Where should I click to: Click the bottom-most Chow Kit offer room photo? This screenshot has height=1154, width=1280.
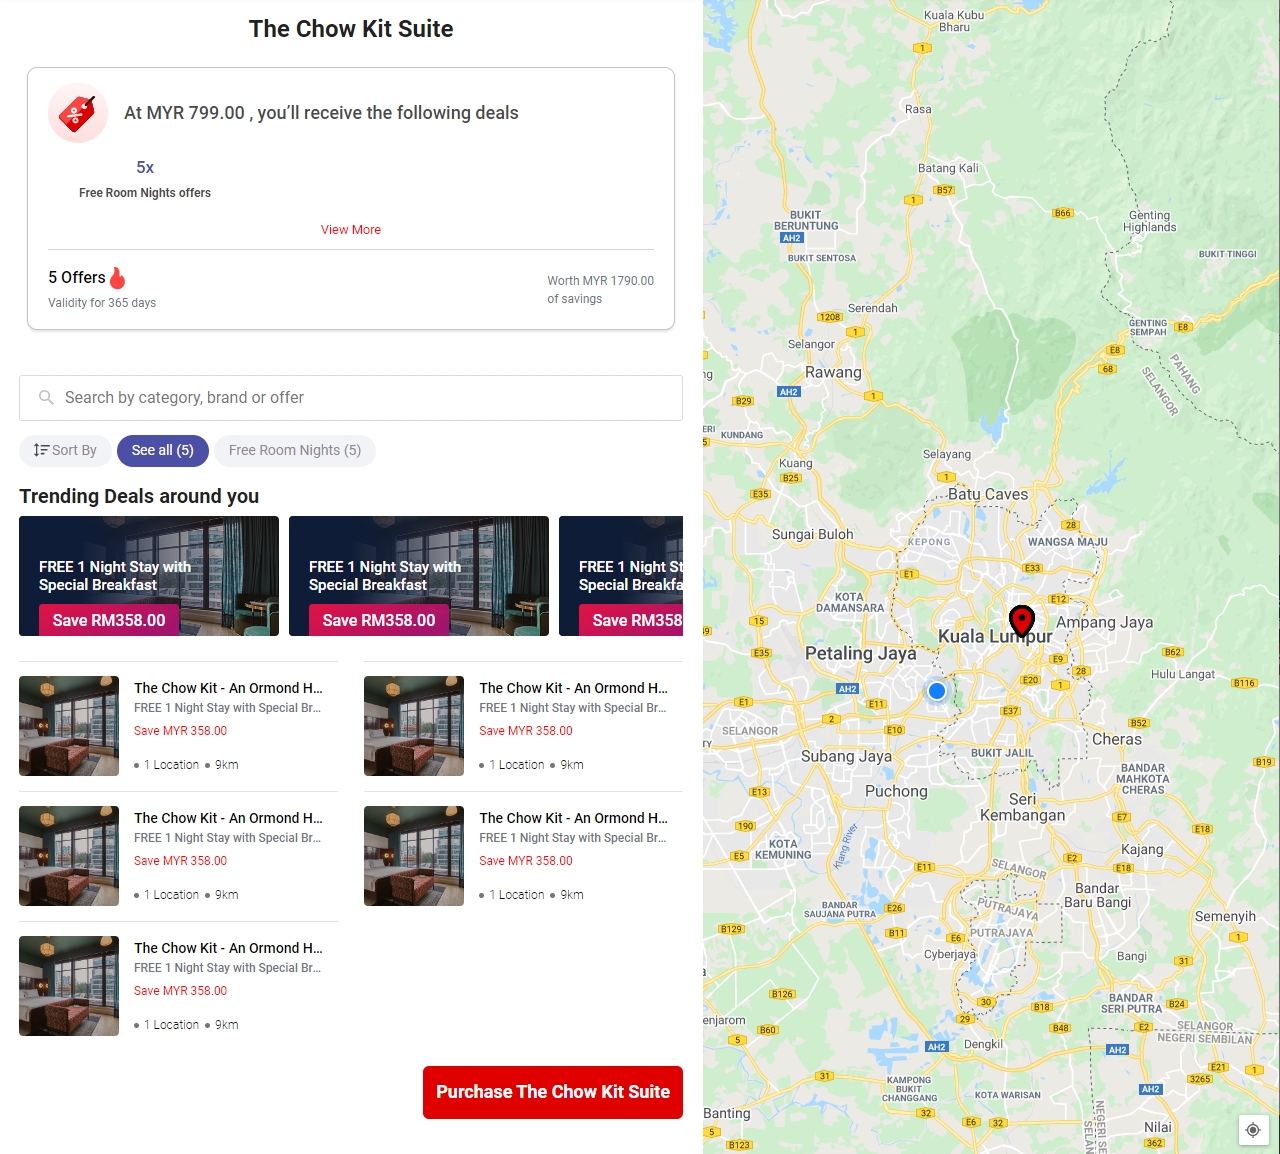point(69,986)
